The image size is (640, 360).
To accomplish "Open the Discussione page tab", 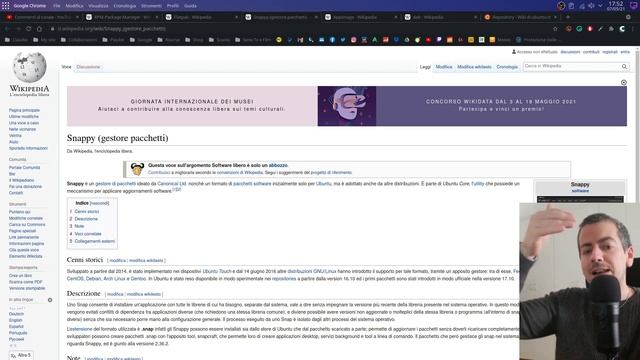I will [88, 67].
